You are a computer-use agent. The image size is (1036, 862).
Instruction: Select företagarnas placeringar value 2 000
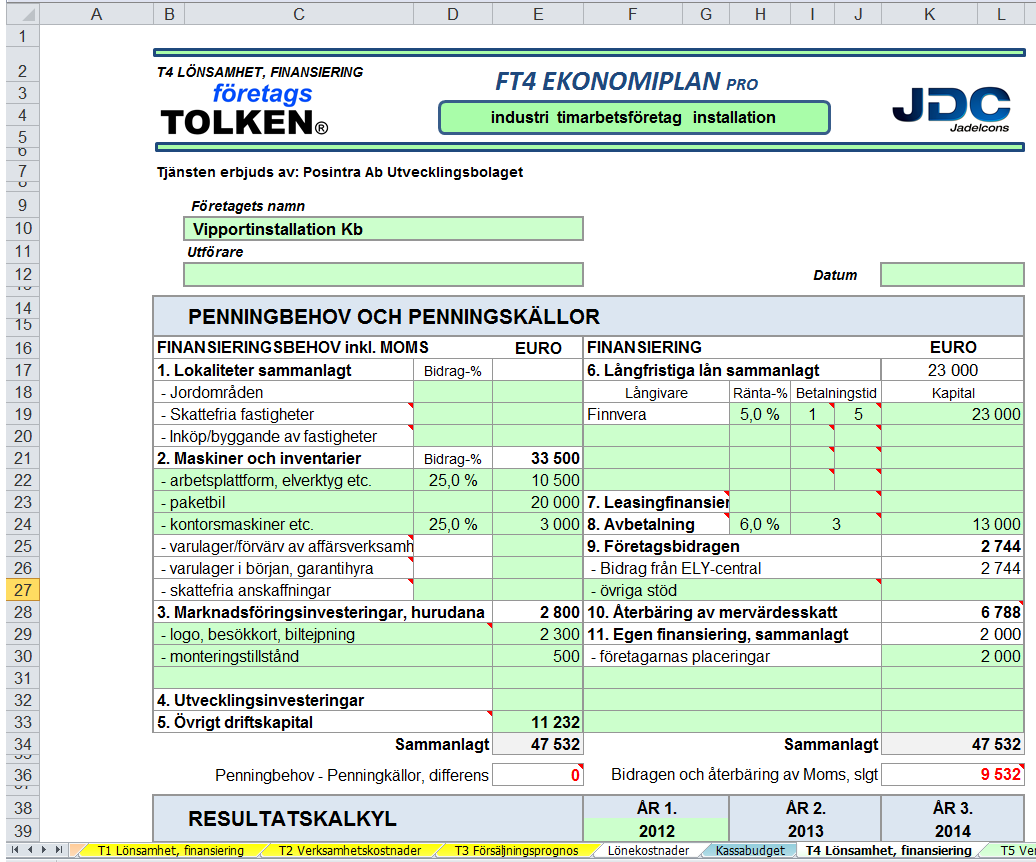[x=952, y=656]
